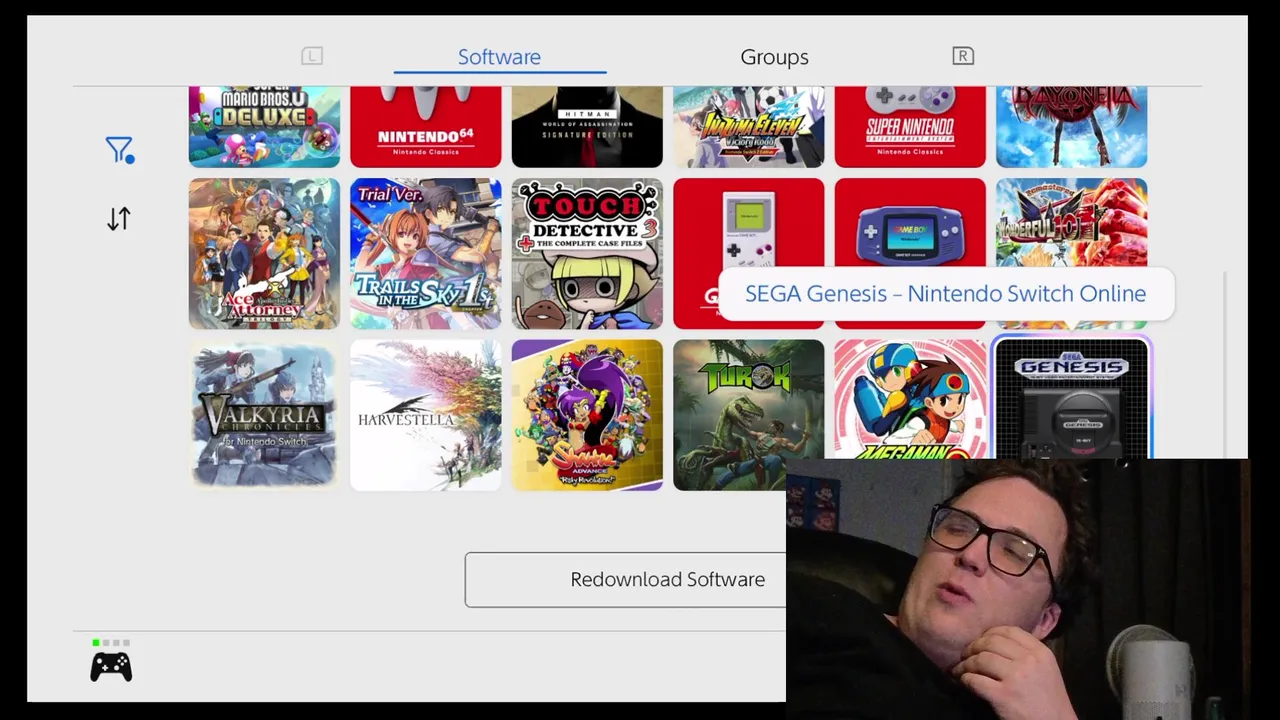Open the Super Nintendo Classics tile
This screenshot has height=720, width=1280.
tap(910, 127)
